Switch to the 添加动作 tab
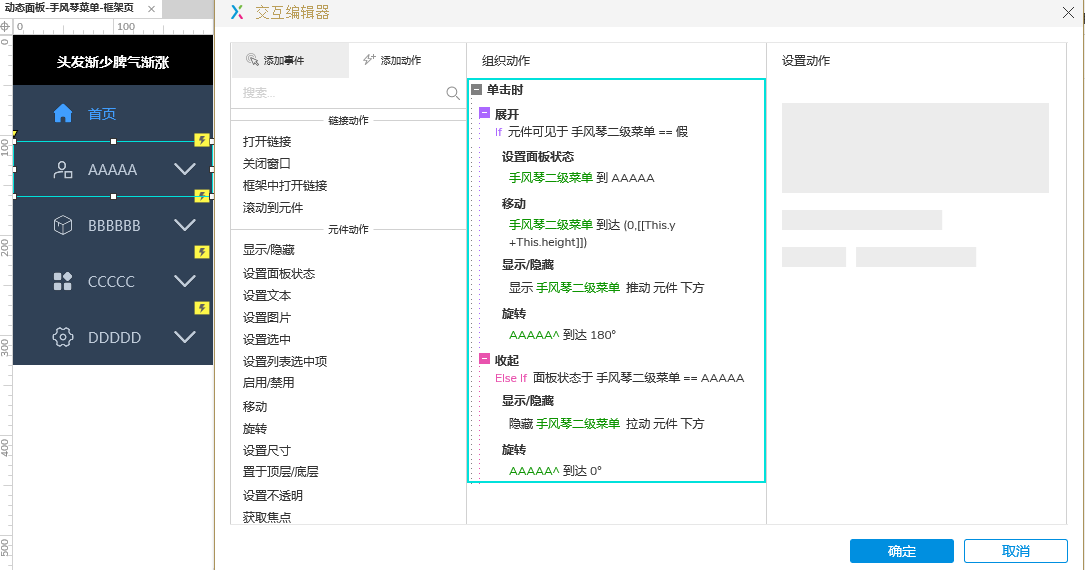The width and height of the screenshot is (1085, 570). tap(407, 60)
